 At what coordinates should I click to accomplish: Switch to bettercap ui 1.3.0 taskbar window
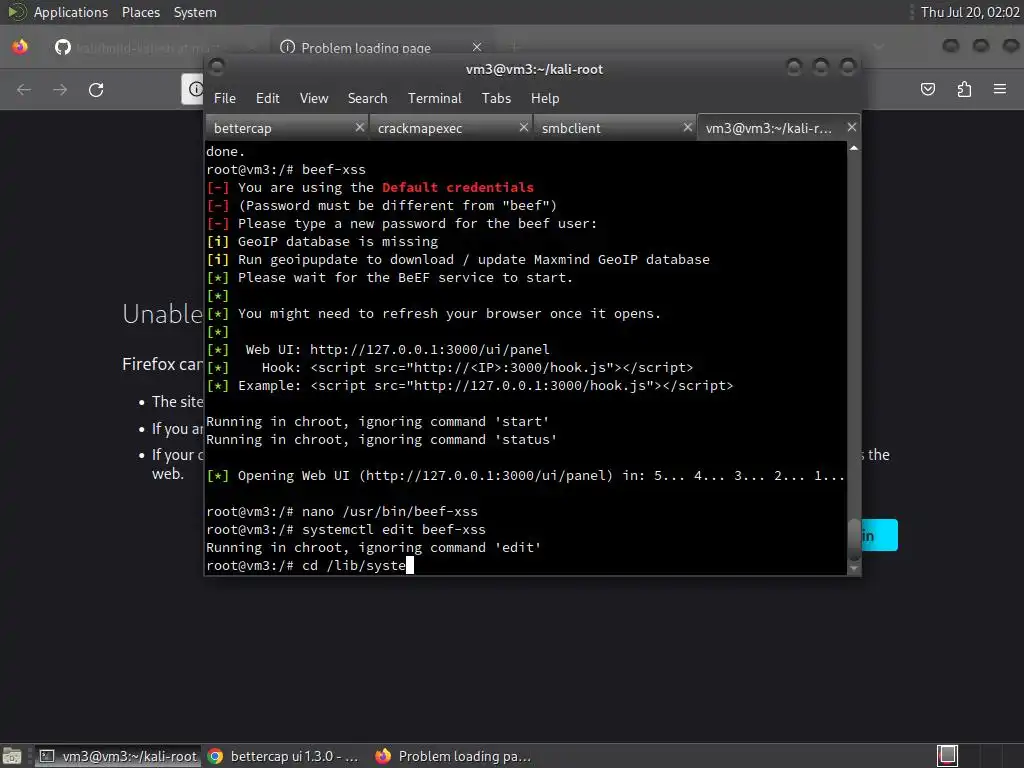pyautogui.click(x=284, y=756)
